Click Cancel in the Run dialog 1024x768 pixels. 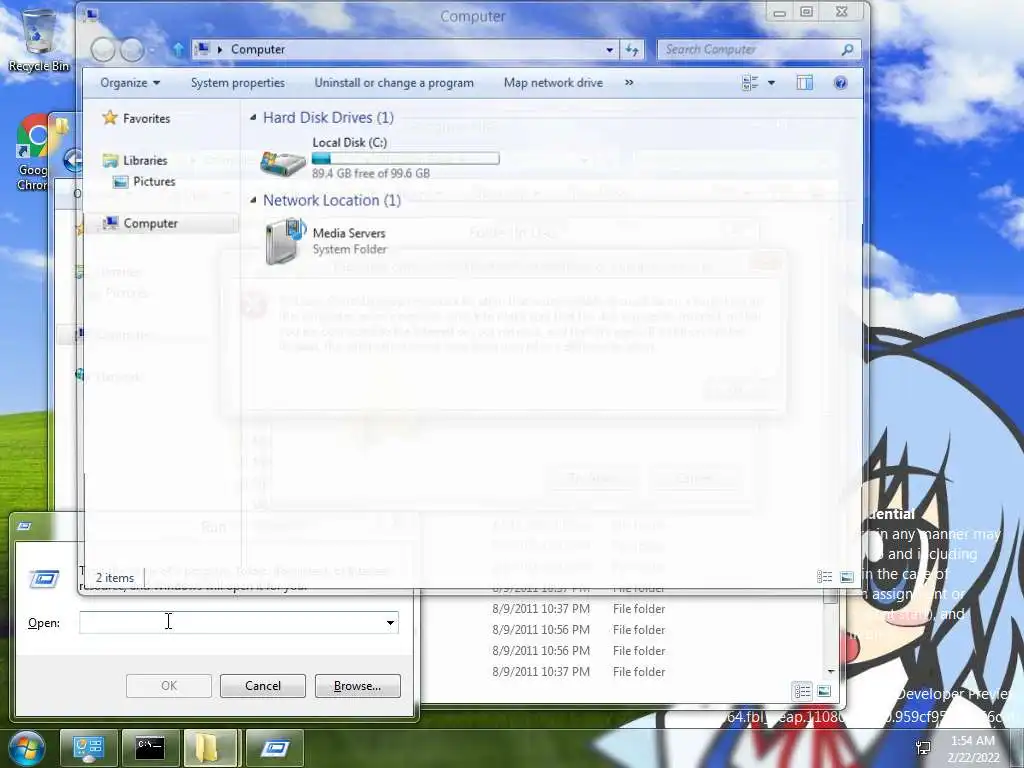coord(263,686)
